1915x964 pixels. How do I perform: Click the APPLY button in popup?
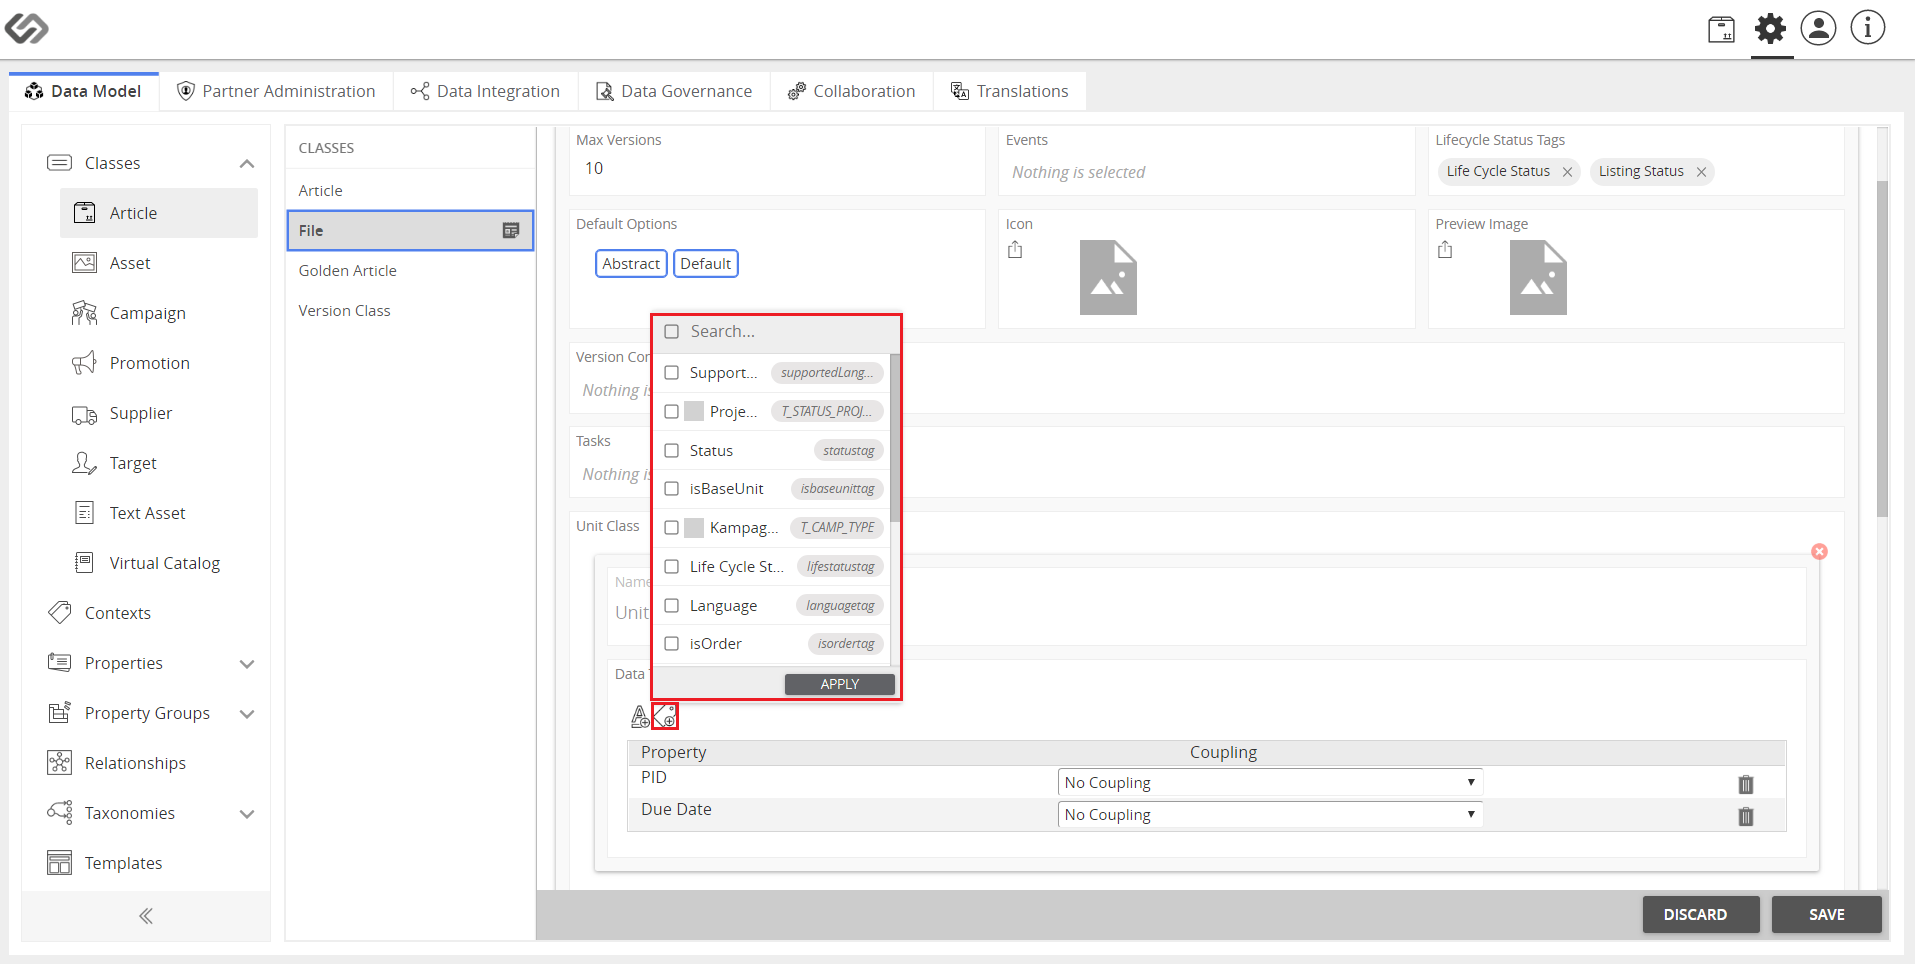point(840,684)
